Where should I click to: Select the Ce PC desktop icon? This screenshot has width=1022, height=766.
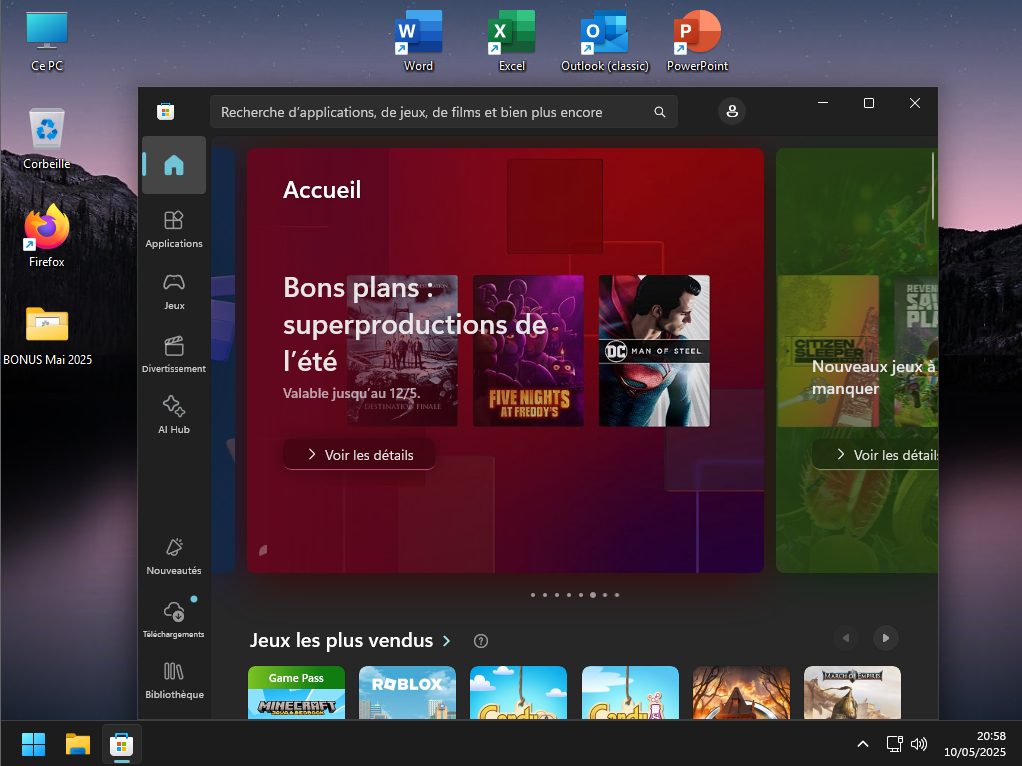tap(47, 40)
